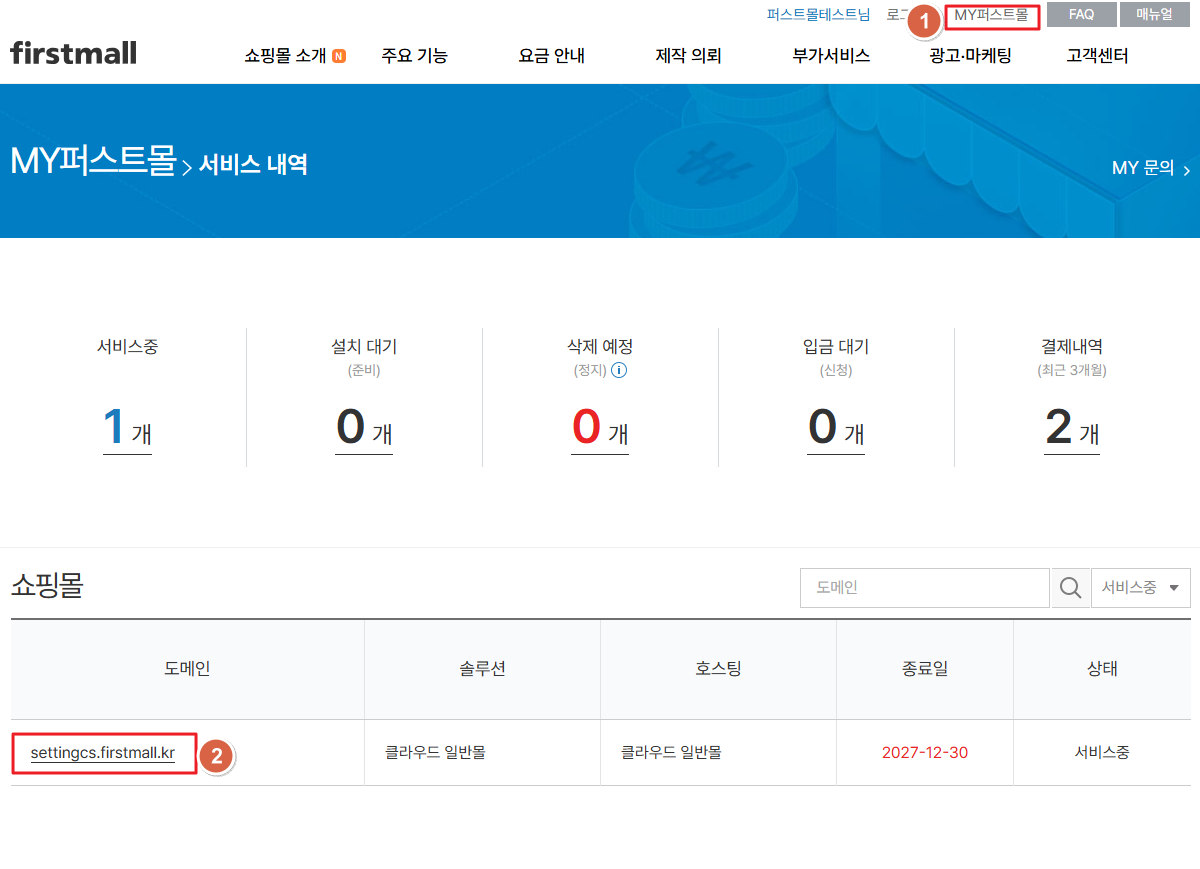Click the search magnifier icon
Screen dimensions: 1200x869
coord(1070,588)
